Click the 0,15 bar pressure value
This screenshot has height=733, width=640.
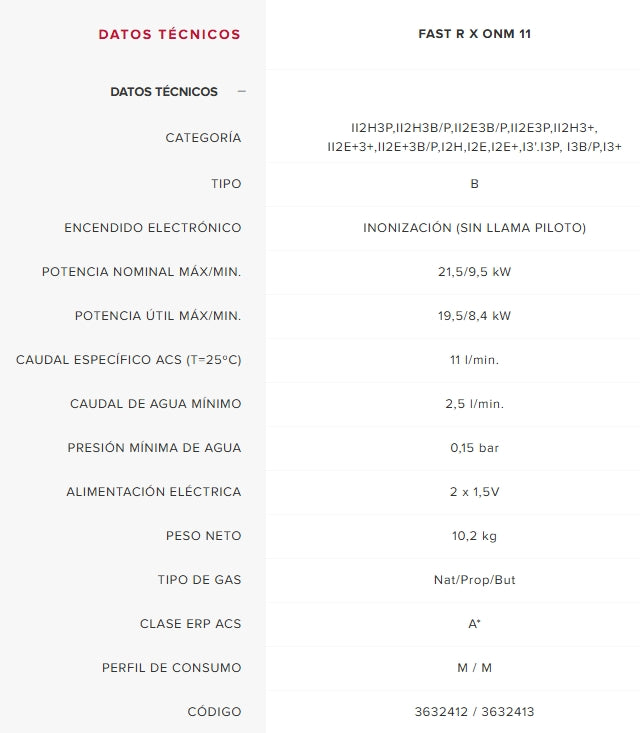pos(475,448)
